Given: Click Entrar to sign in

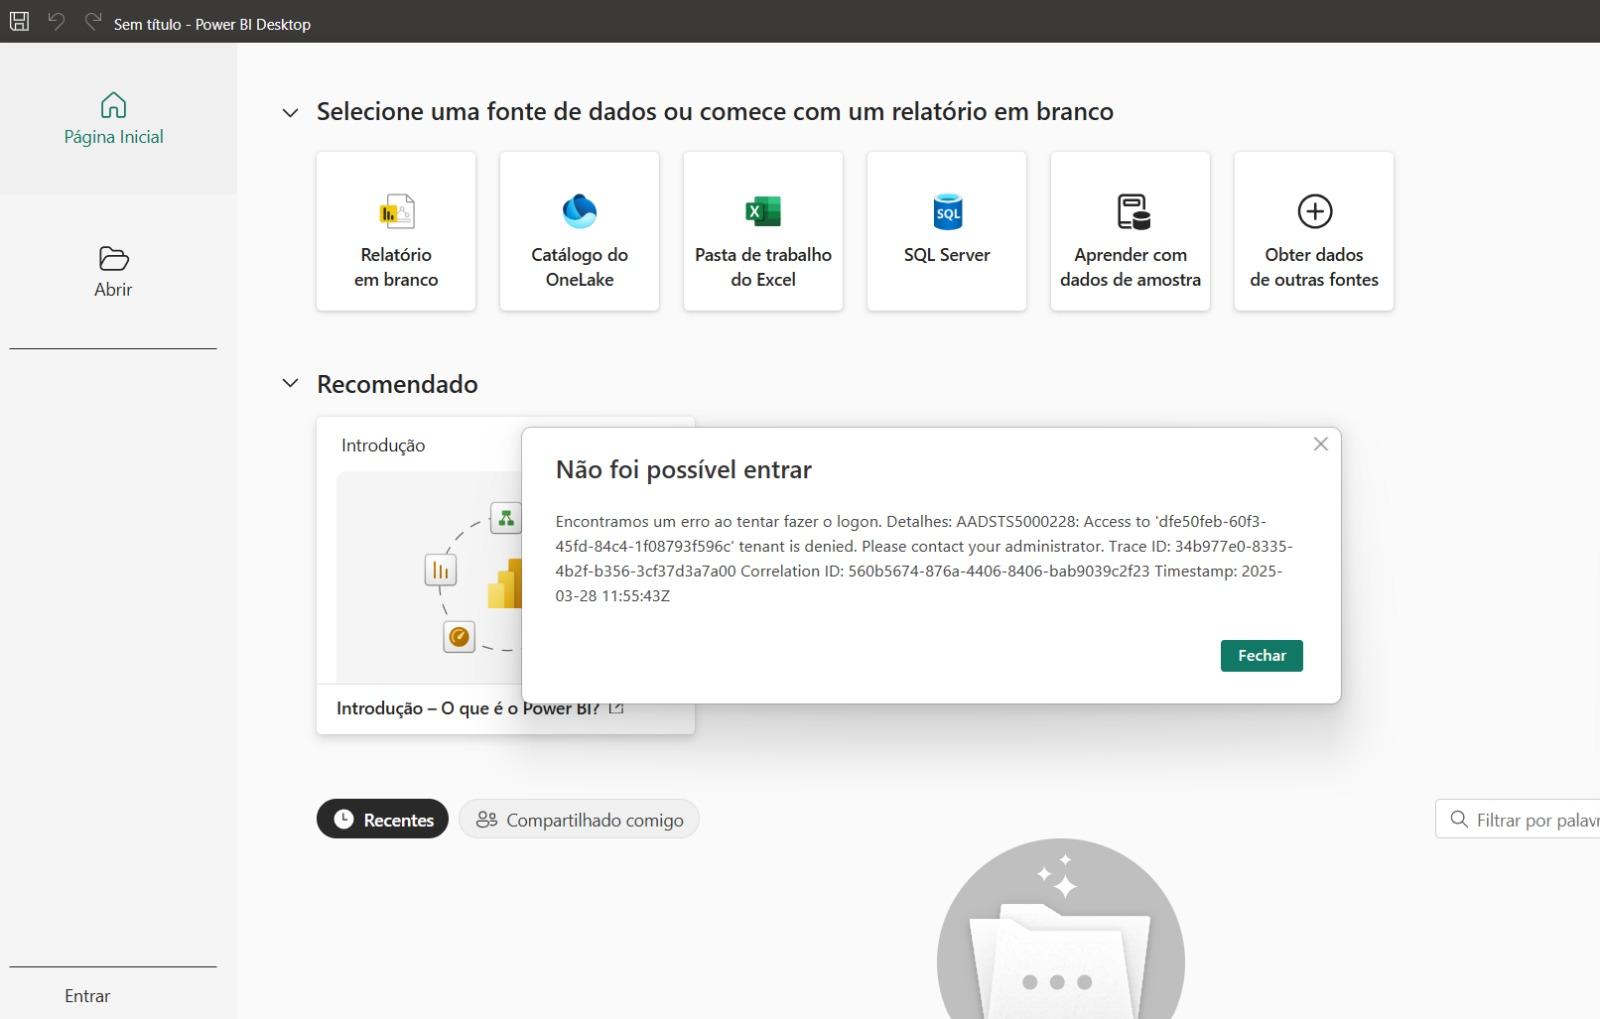Looking at the screenshot, I should pos(87,996).
